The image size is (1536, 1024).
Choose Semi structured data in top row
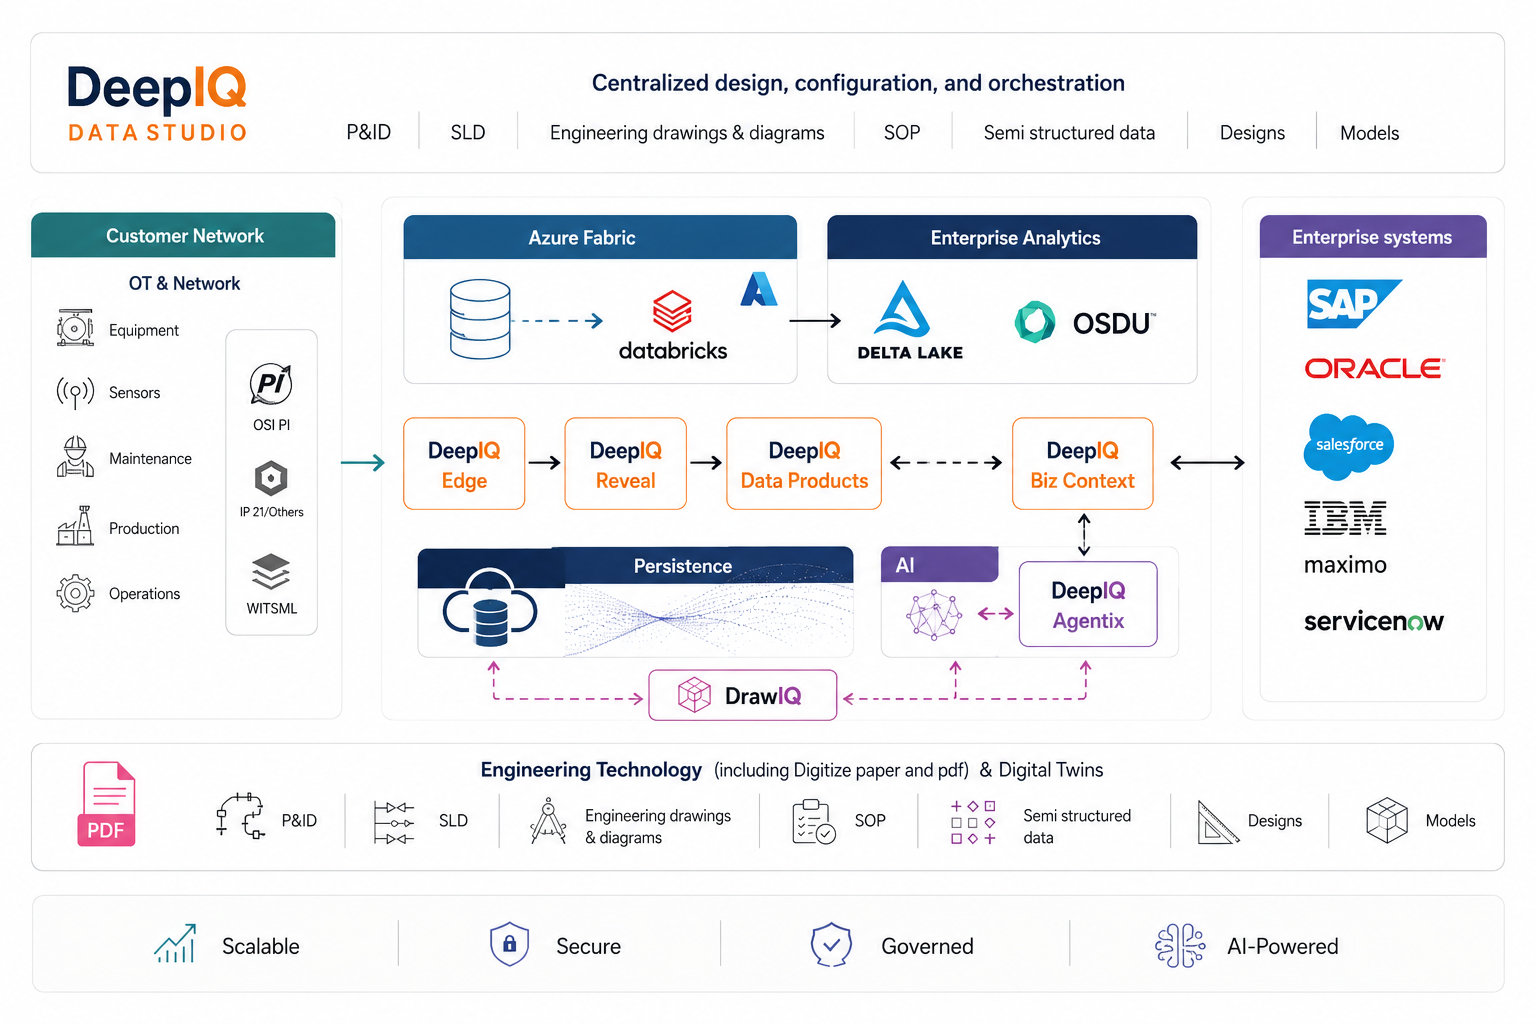click(x=1069, y=132)
